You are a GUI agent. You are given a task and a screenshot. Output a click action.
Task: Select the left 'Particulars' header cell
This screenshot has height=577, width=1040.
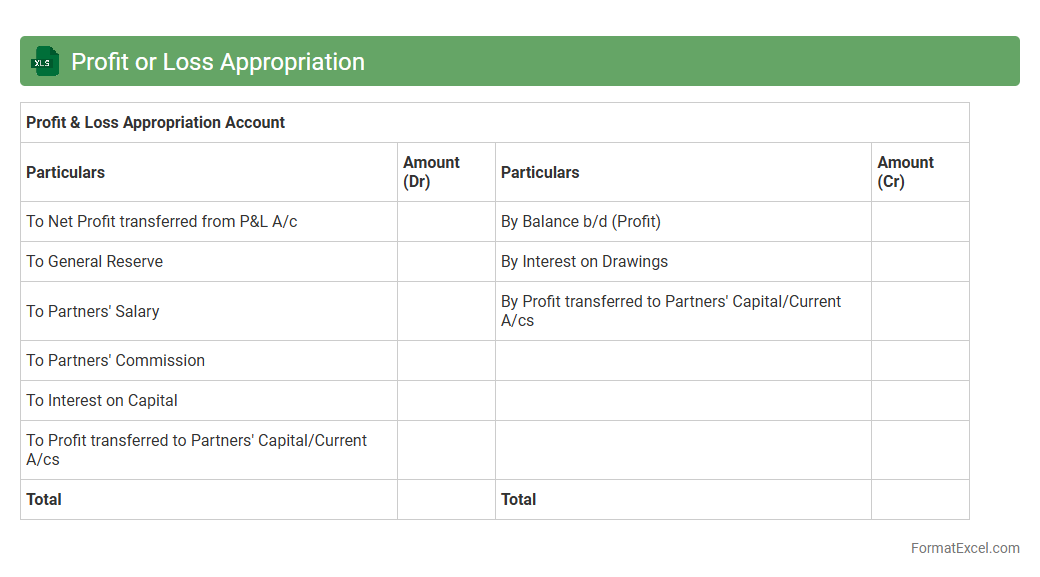click(x=66, y=172)
